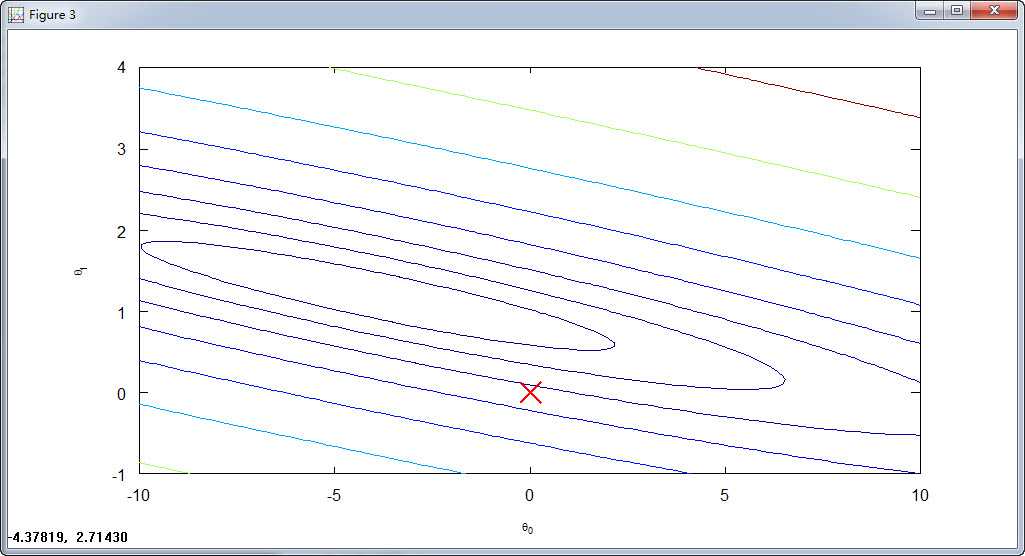Screen dimensions: 1025x556
Task: Click x-axis tick label 10
Action: pyautogui.click(x=920, y=495)
